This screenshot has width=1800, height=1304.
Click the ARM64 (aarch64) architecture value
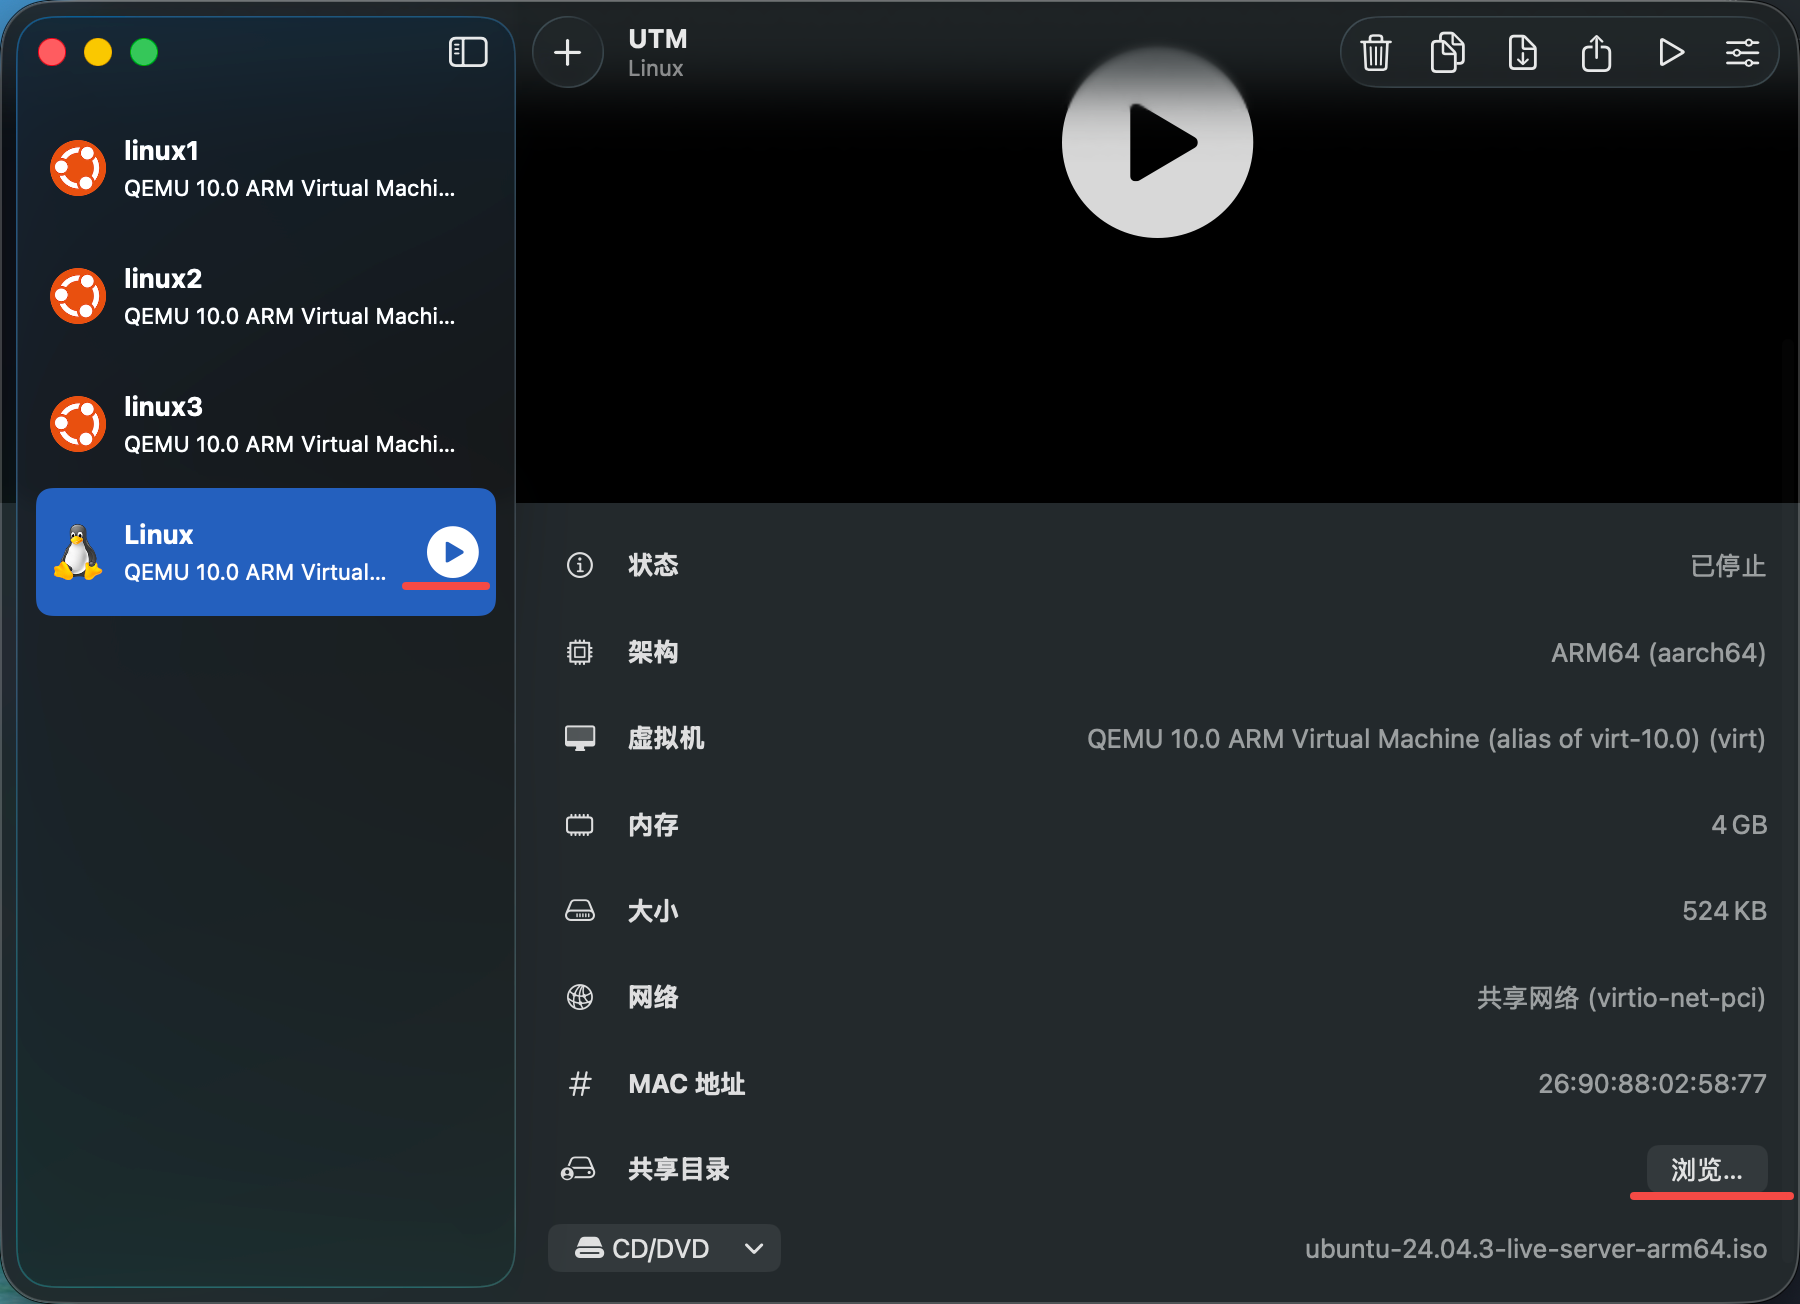(x=1658, y=653)
